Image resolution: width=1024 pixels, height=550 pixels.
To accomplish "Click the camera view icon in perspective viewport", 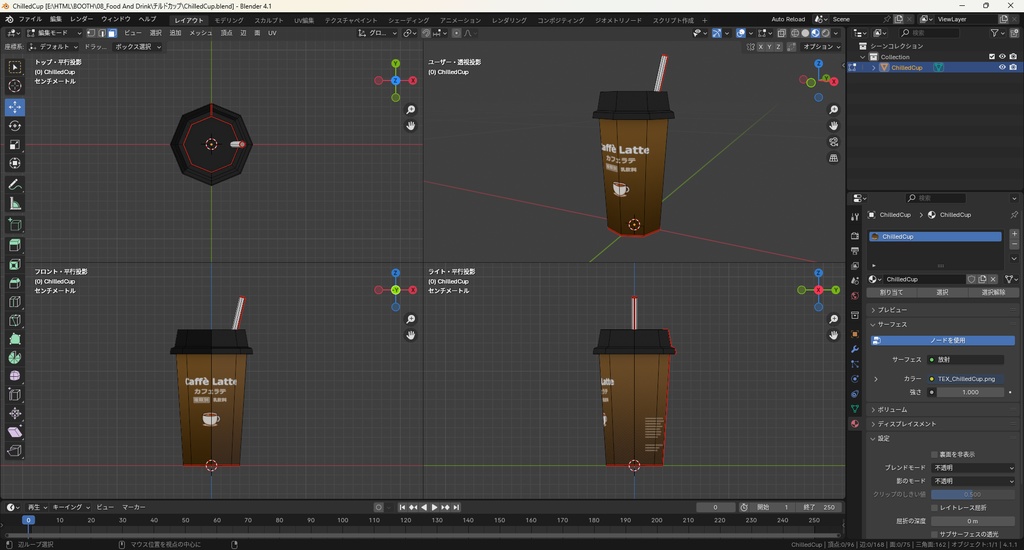I will [834, 142].
